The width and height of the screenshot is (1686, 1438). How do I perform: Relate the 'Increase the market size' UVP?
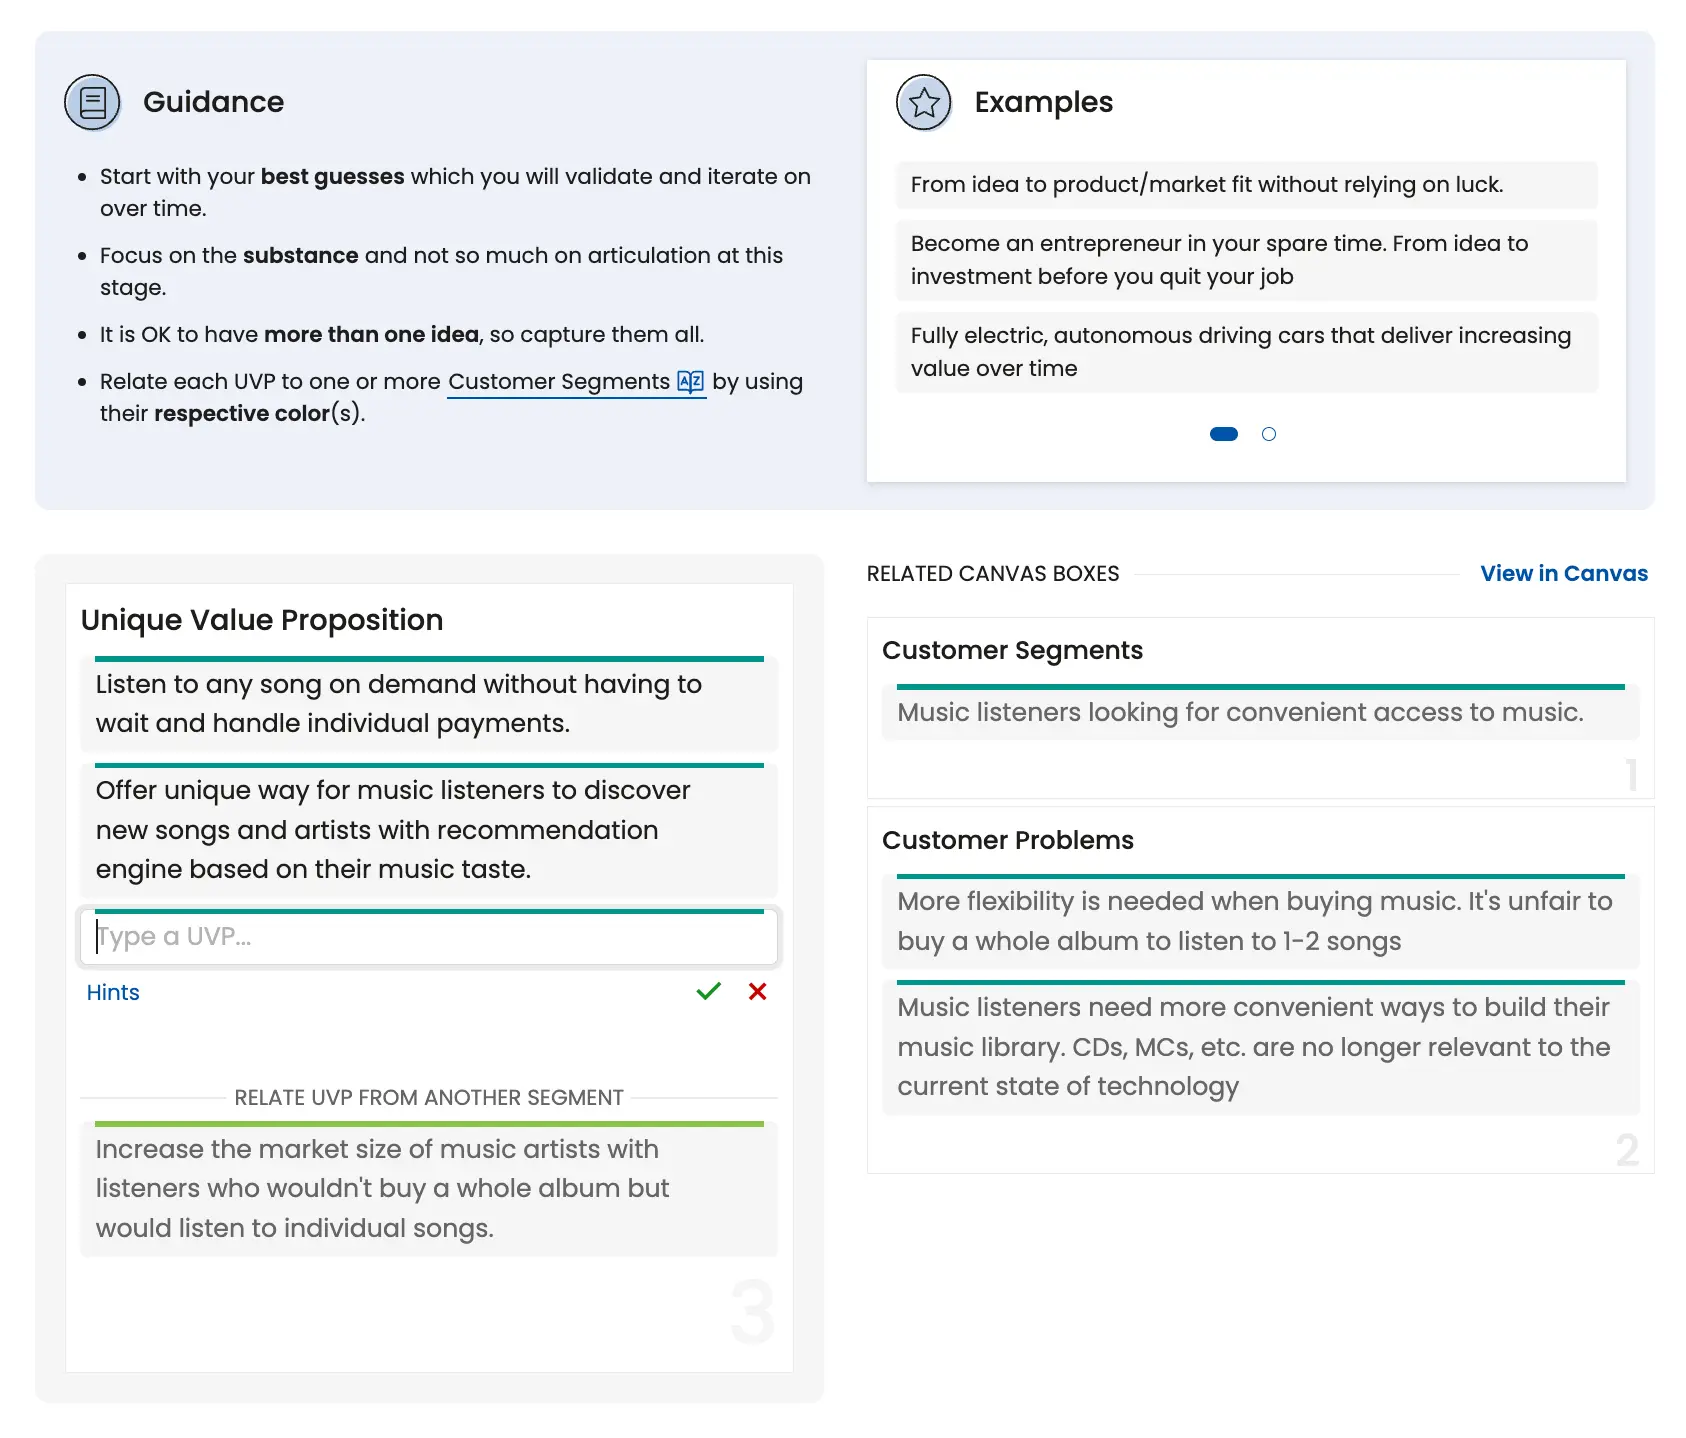[428, 1188]
